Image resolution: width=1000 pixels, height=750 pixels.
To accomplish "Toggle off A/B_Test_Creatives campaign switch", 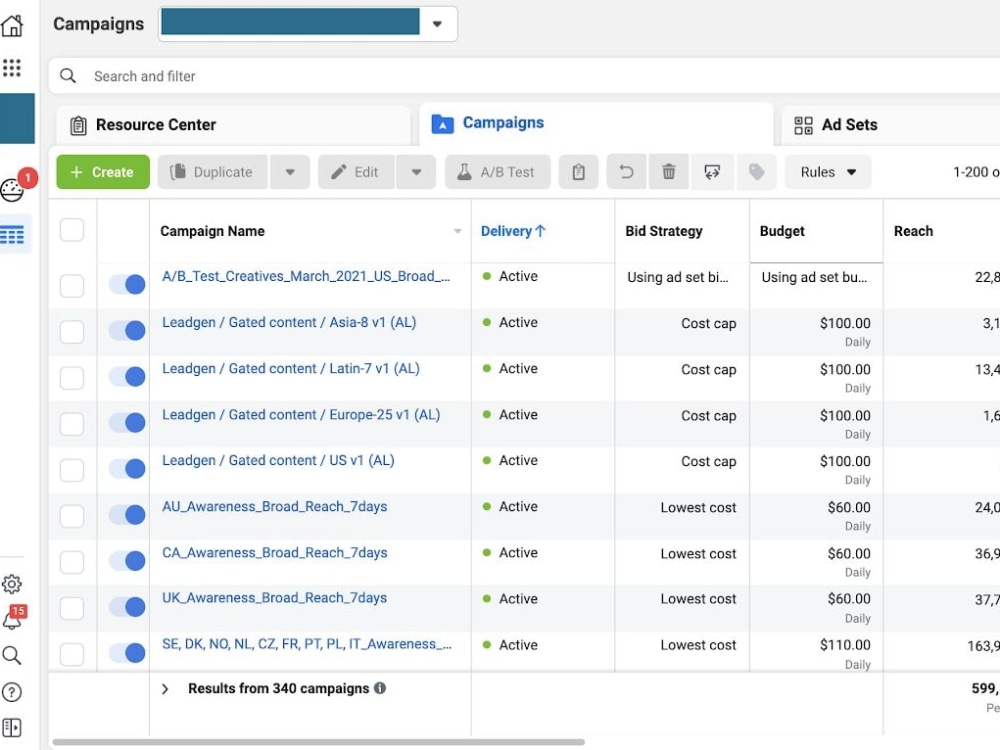I will [x=127, y=284].
